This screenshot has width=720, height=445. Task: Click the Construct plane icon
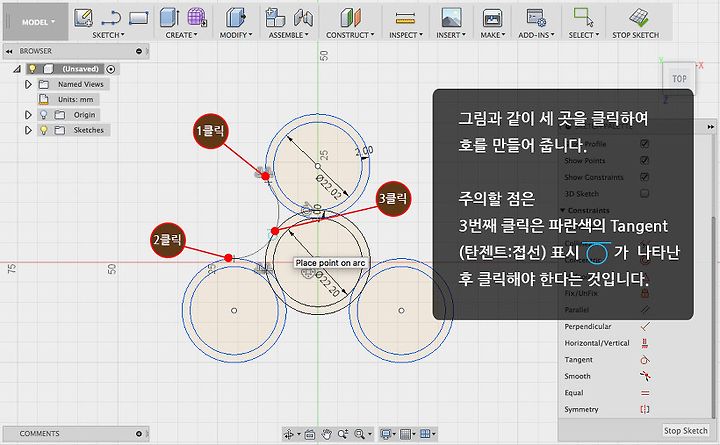point(350,18)
